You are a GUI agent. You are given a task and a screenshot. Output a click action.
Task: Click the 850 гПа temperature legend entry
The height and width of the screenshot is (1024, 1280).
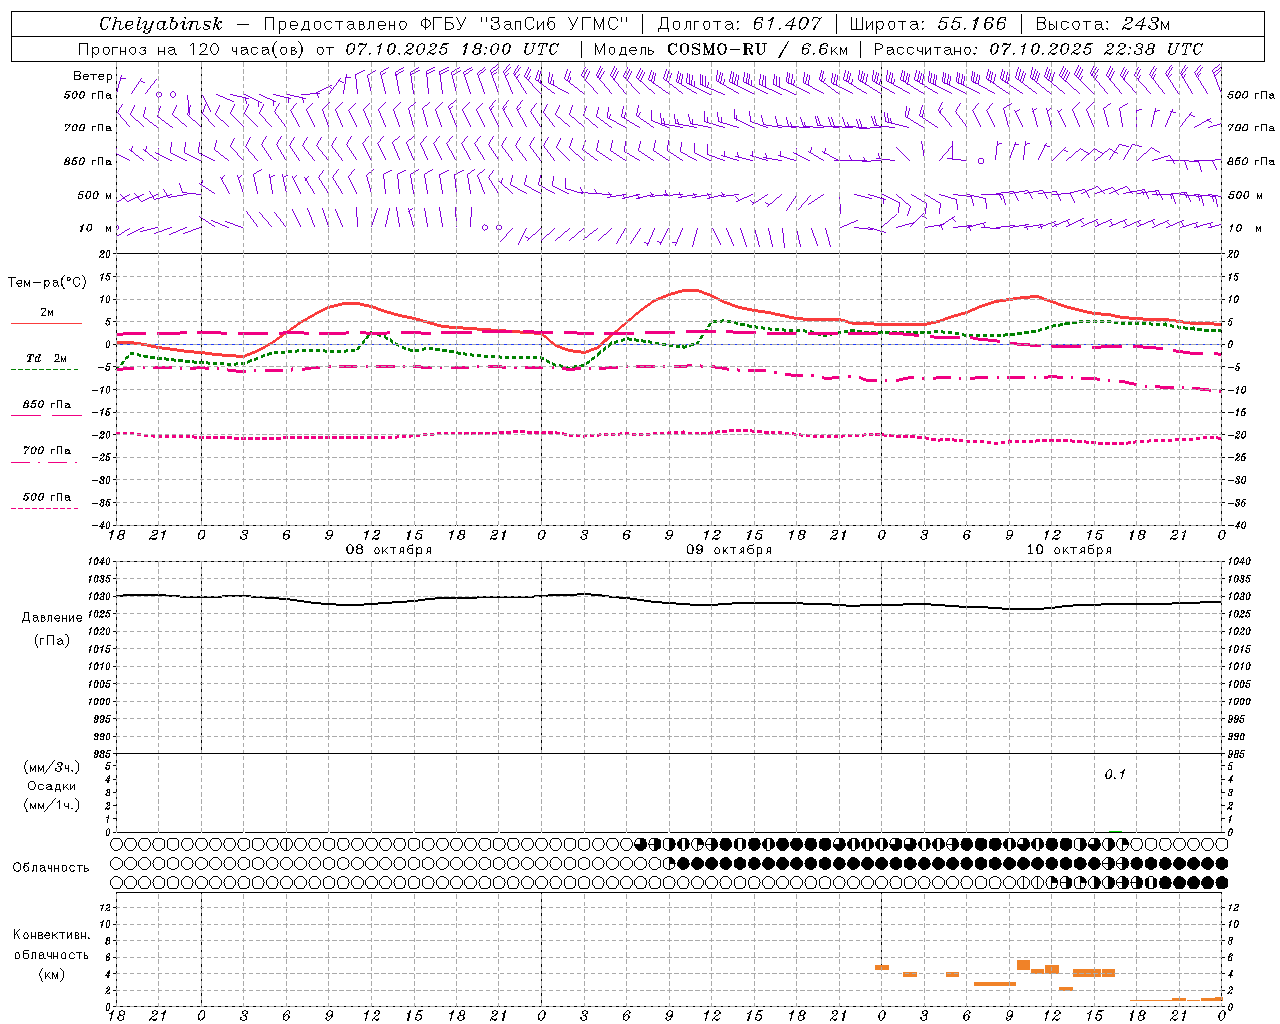tap(47, 405)
